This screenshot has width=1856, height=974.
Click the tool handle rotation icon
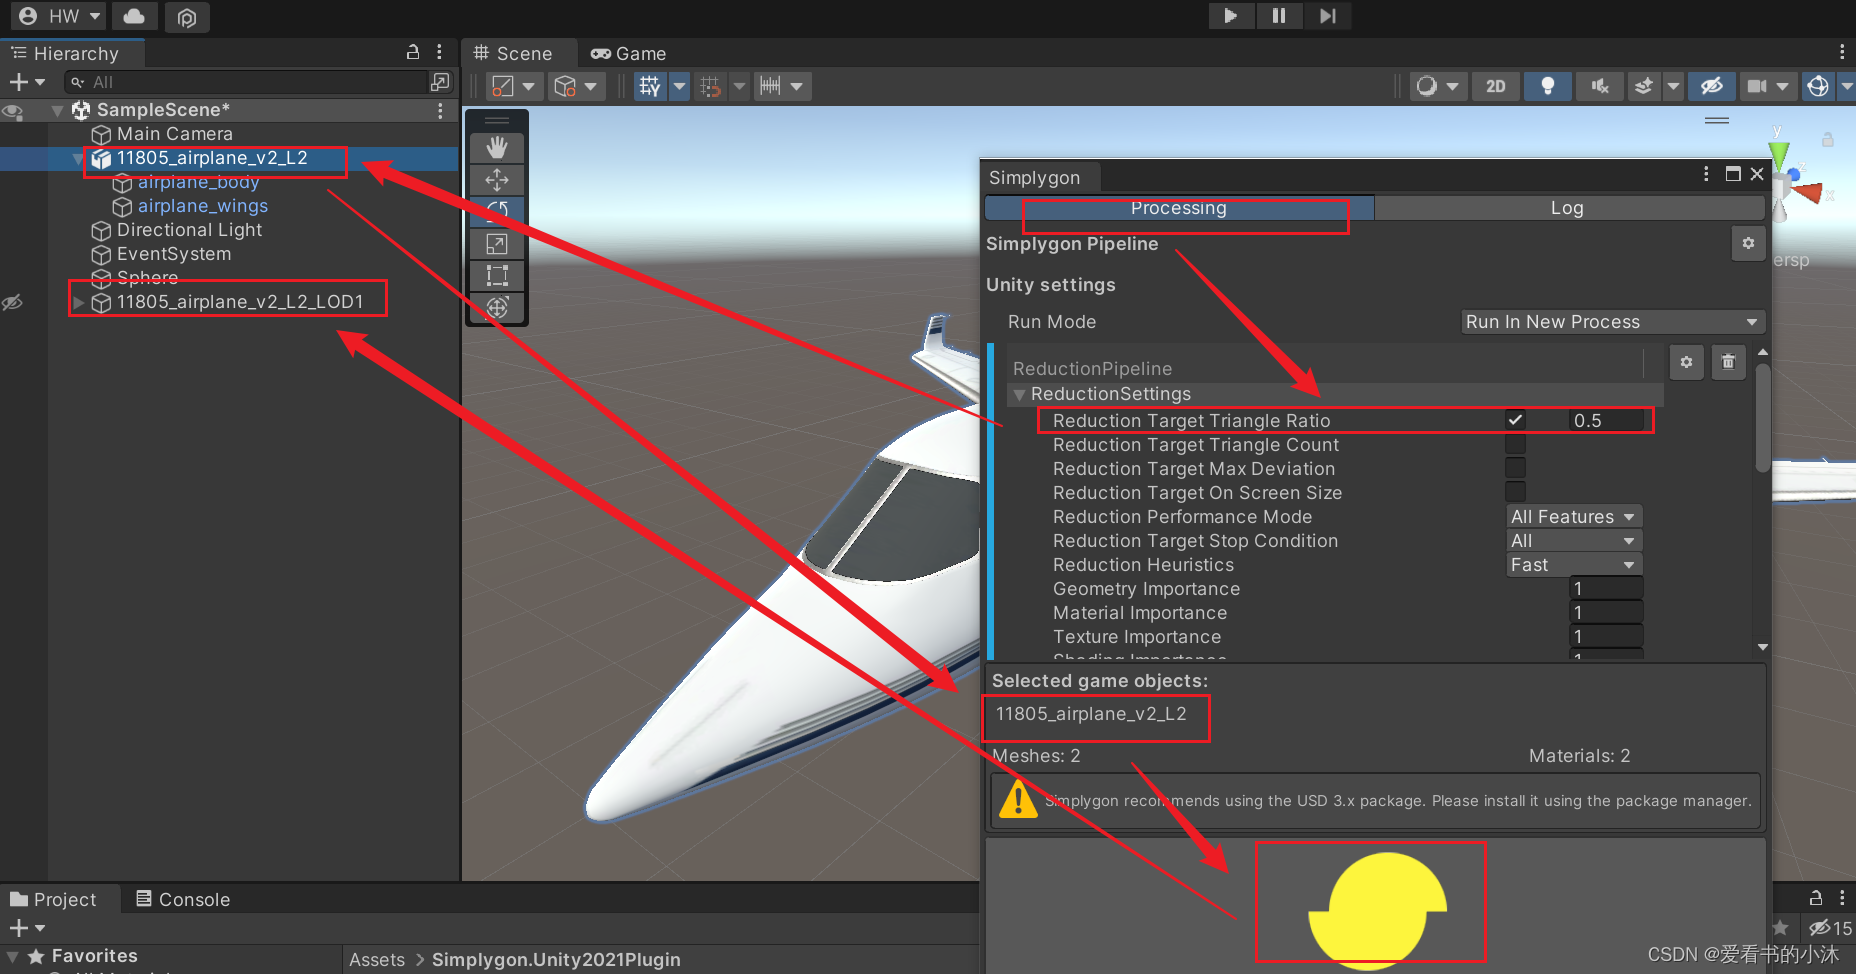pos(576,87)
